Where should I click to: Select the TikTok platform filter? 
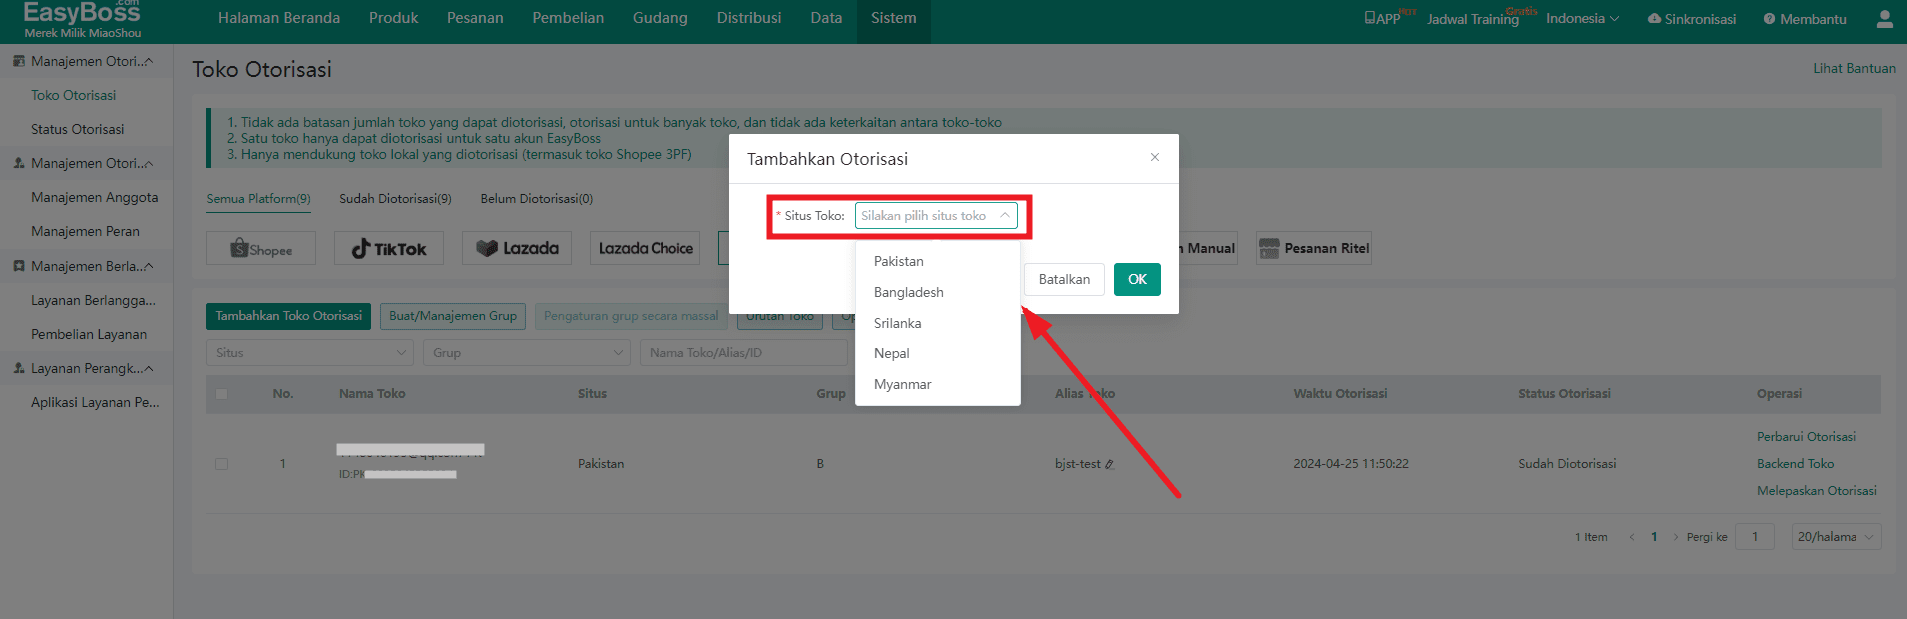[389, 248]
